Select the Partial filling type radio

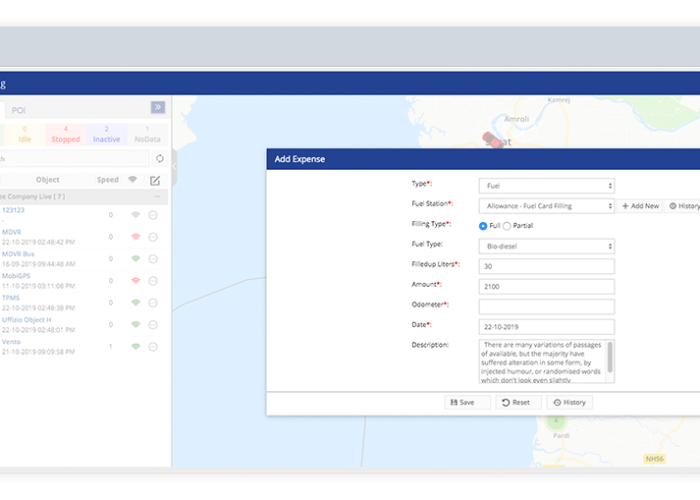pos(507,225)
